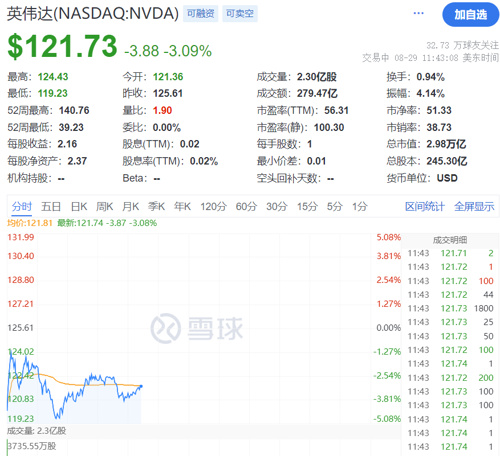This screenshot has height=456, width=500.
Task: Open the 1分 chart tab
Action: [x=360, y=207]
